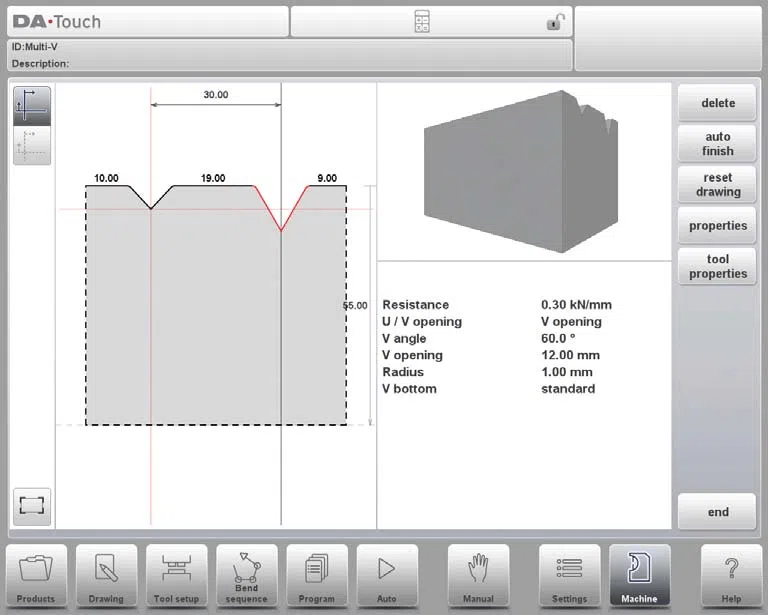Click the calculator icon in the top bar
Image resolution: width=768 pixels, height=615 pixels.
tap(422, 22)
